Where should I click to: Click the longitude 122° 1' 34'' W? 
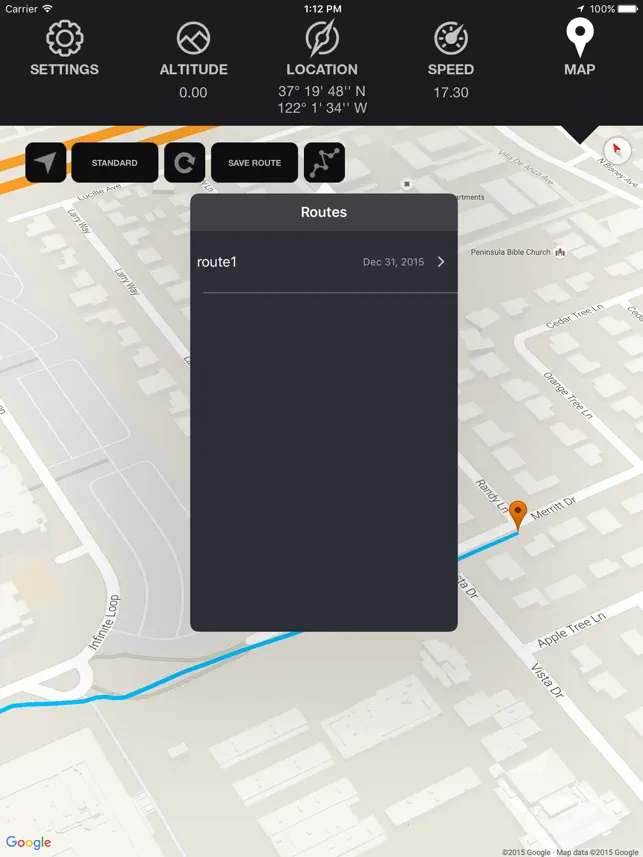322,108
